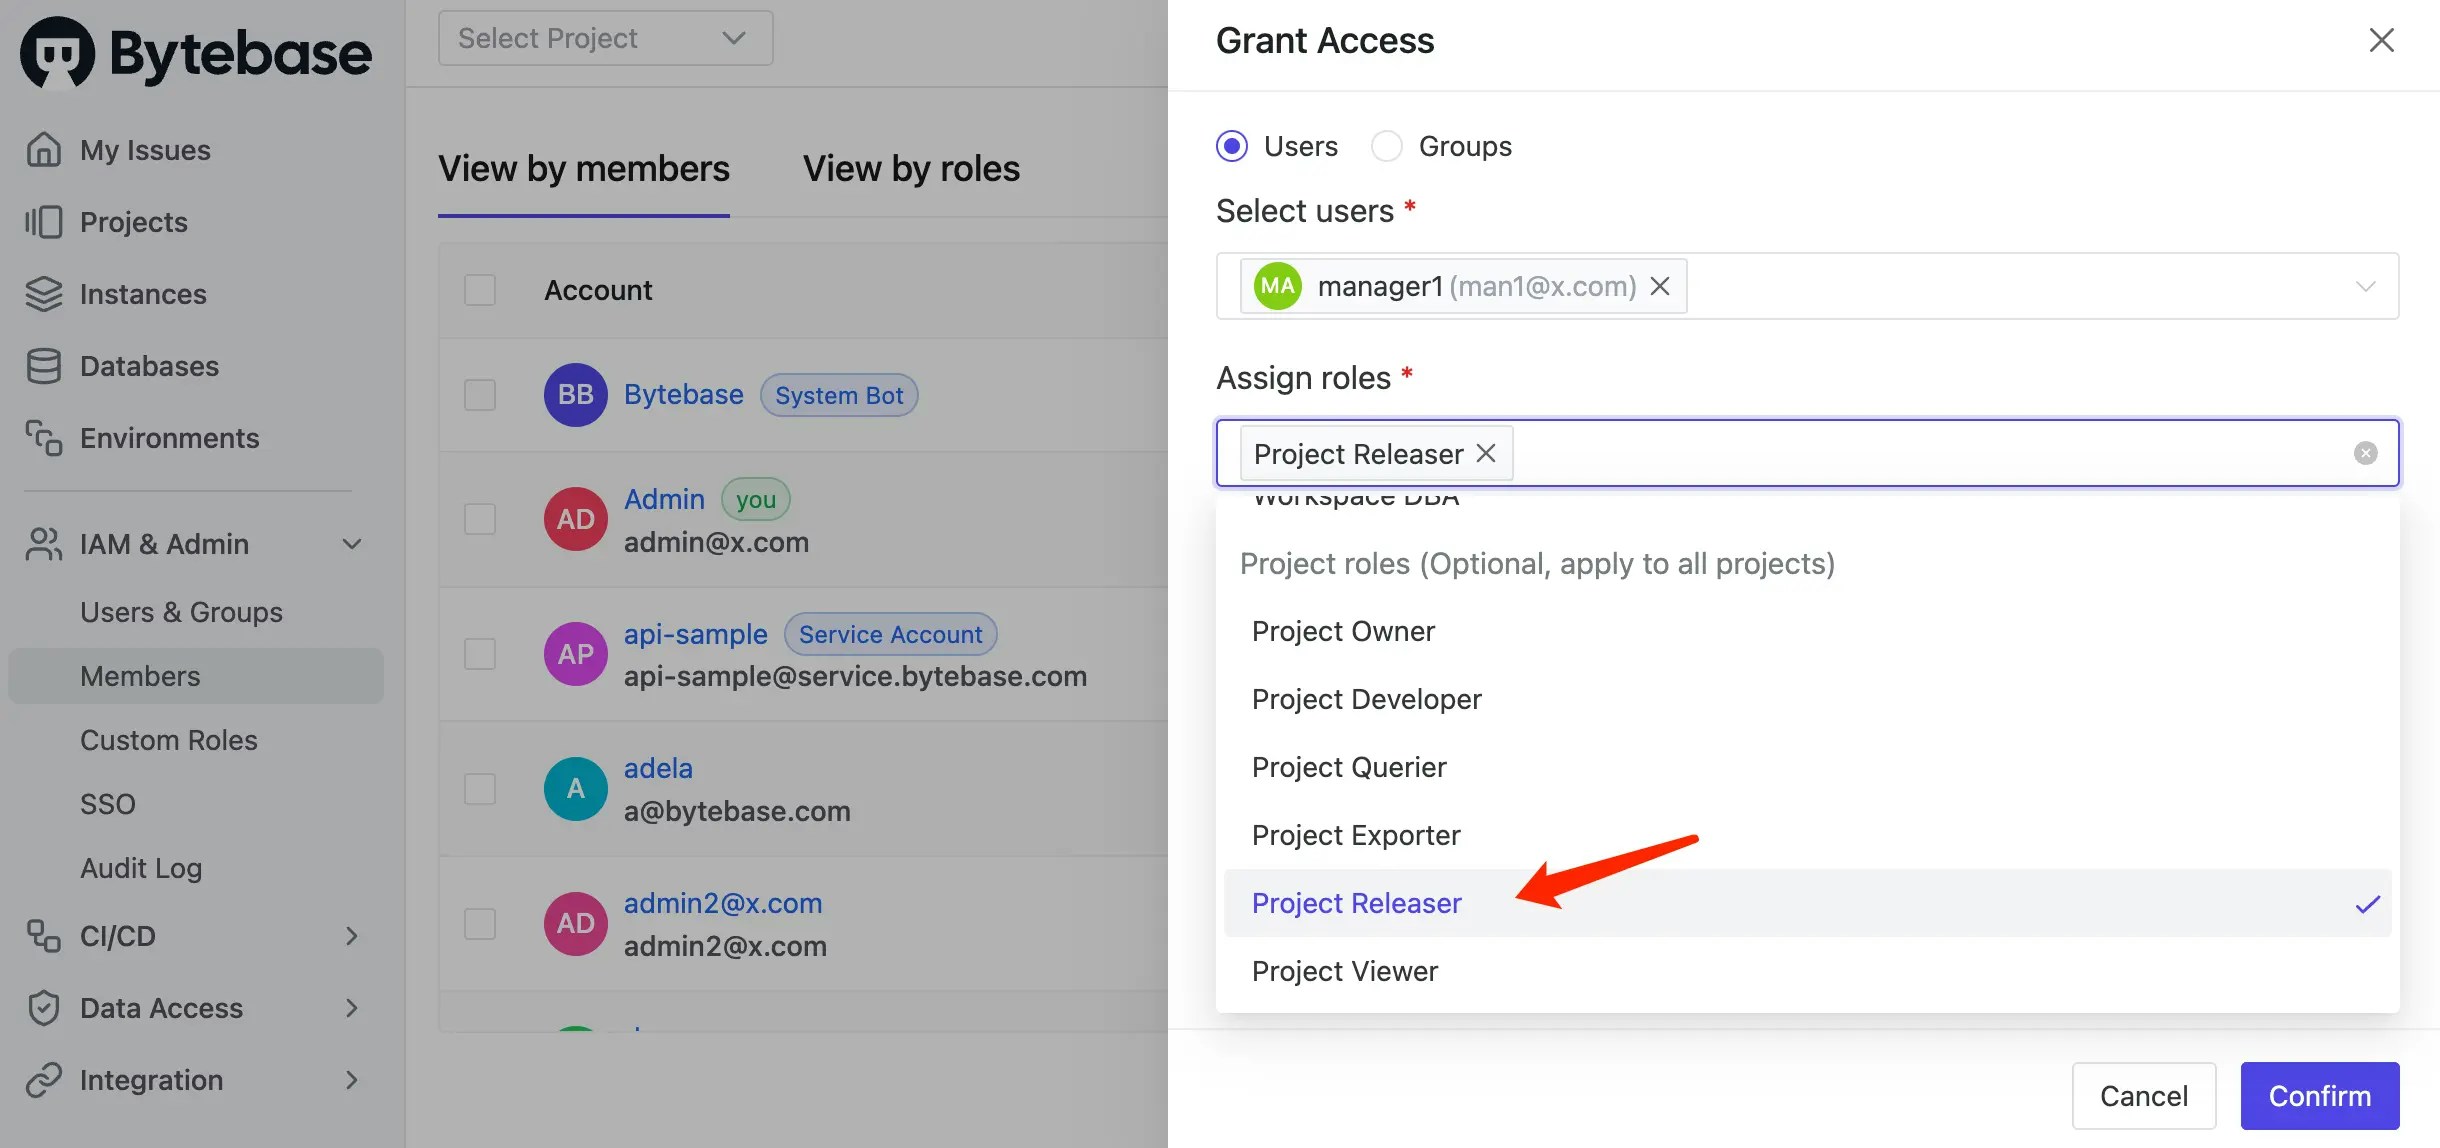2440x1148 pixels.
Task: Collapse the IAM & Admin section
Action: [352, 544]
